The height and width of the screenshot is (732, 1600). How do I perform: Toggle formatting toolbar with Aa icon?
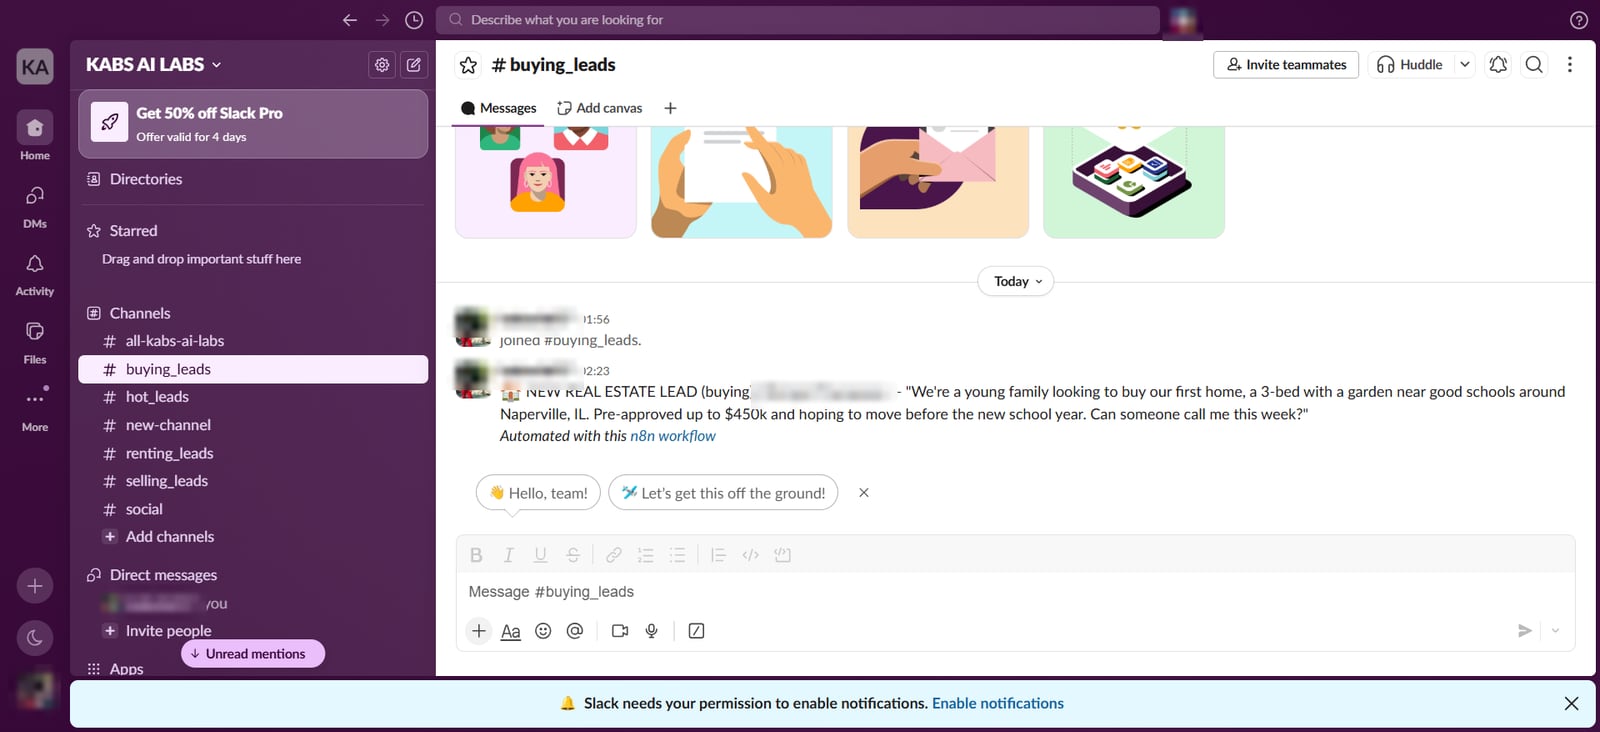511,631
